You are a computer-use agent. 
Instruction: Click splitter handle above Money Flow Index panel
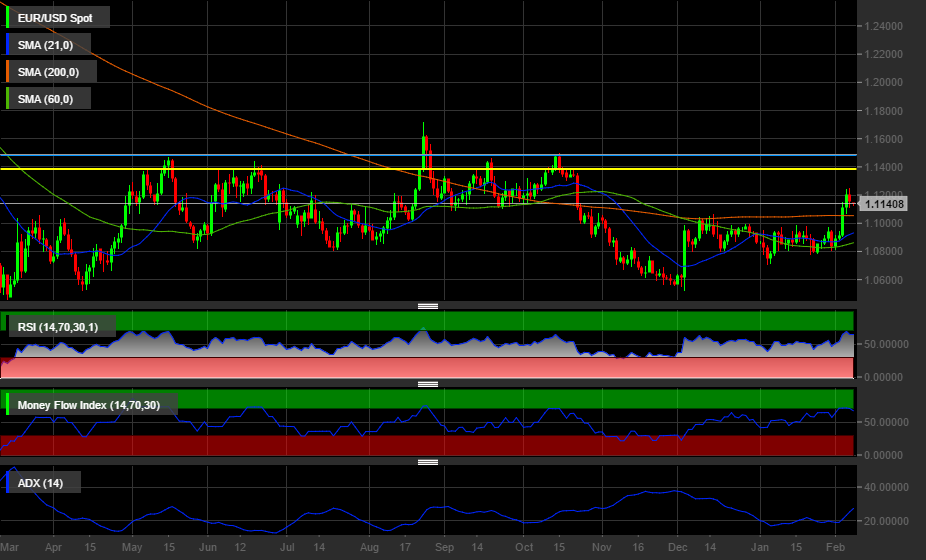click(x=428, y=384)
